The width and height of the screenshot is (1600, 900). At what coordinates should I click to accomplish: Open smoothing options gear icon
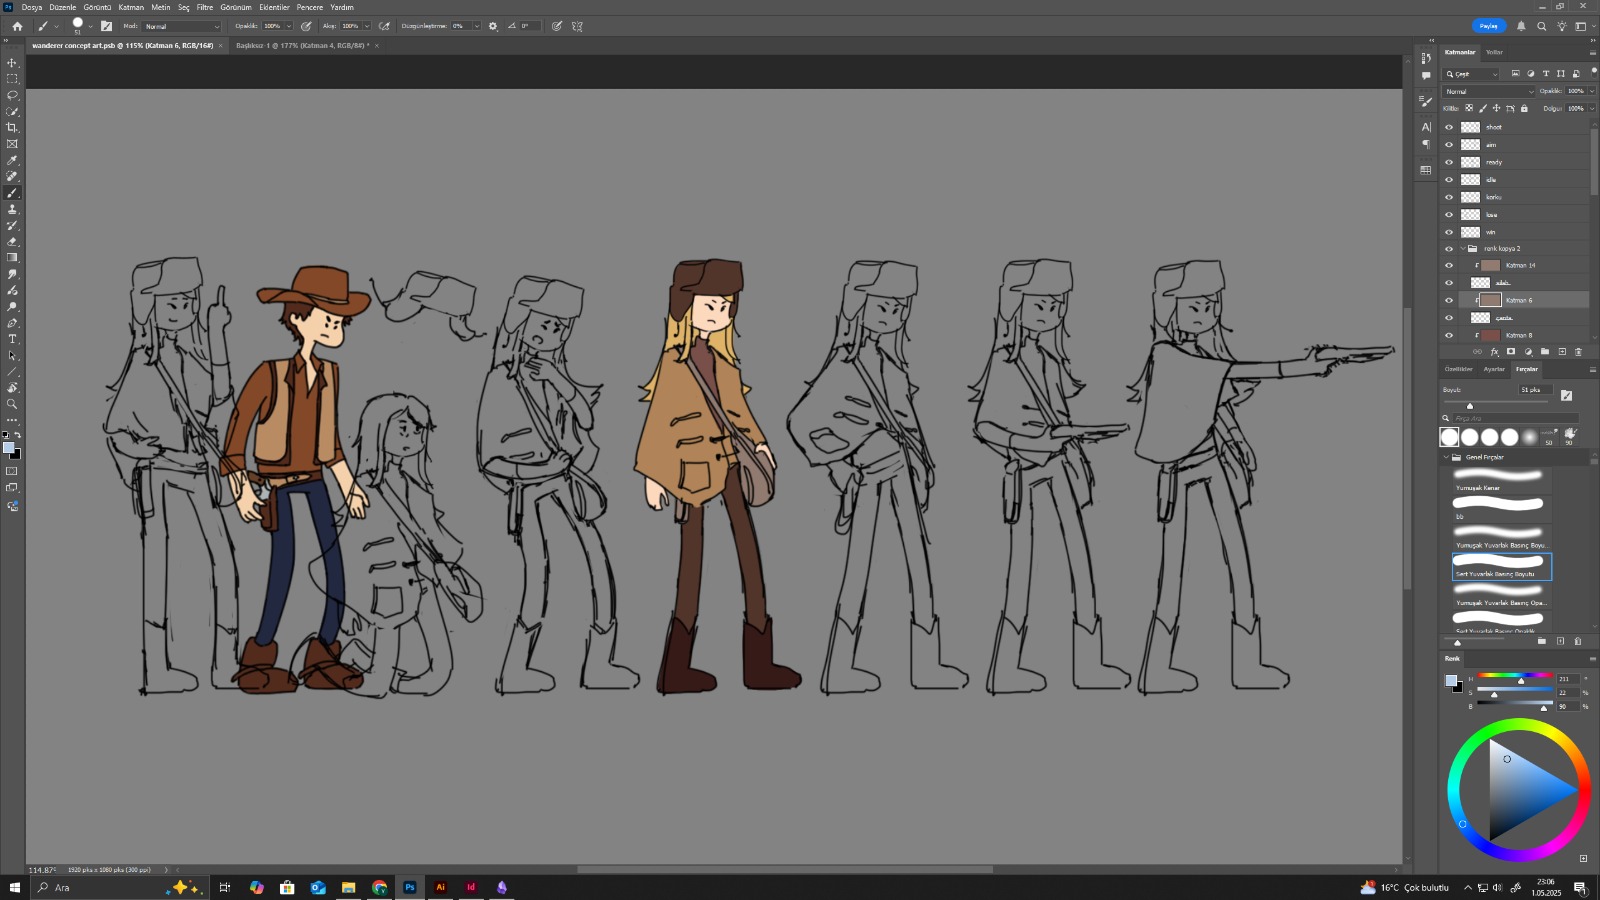click(493, 26)
